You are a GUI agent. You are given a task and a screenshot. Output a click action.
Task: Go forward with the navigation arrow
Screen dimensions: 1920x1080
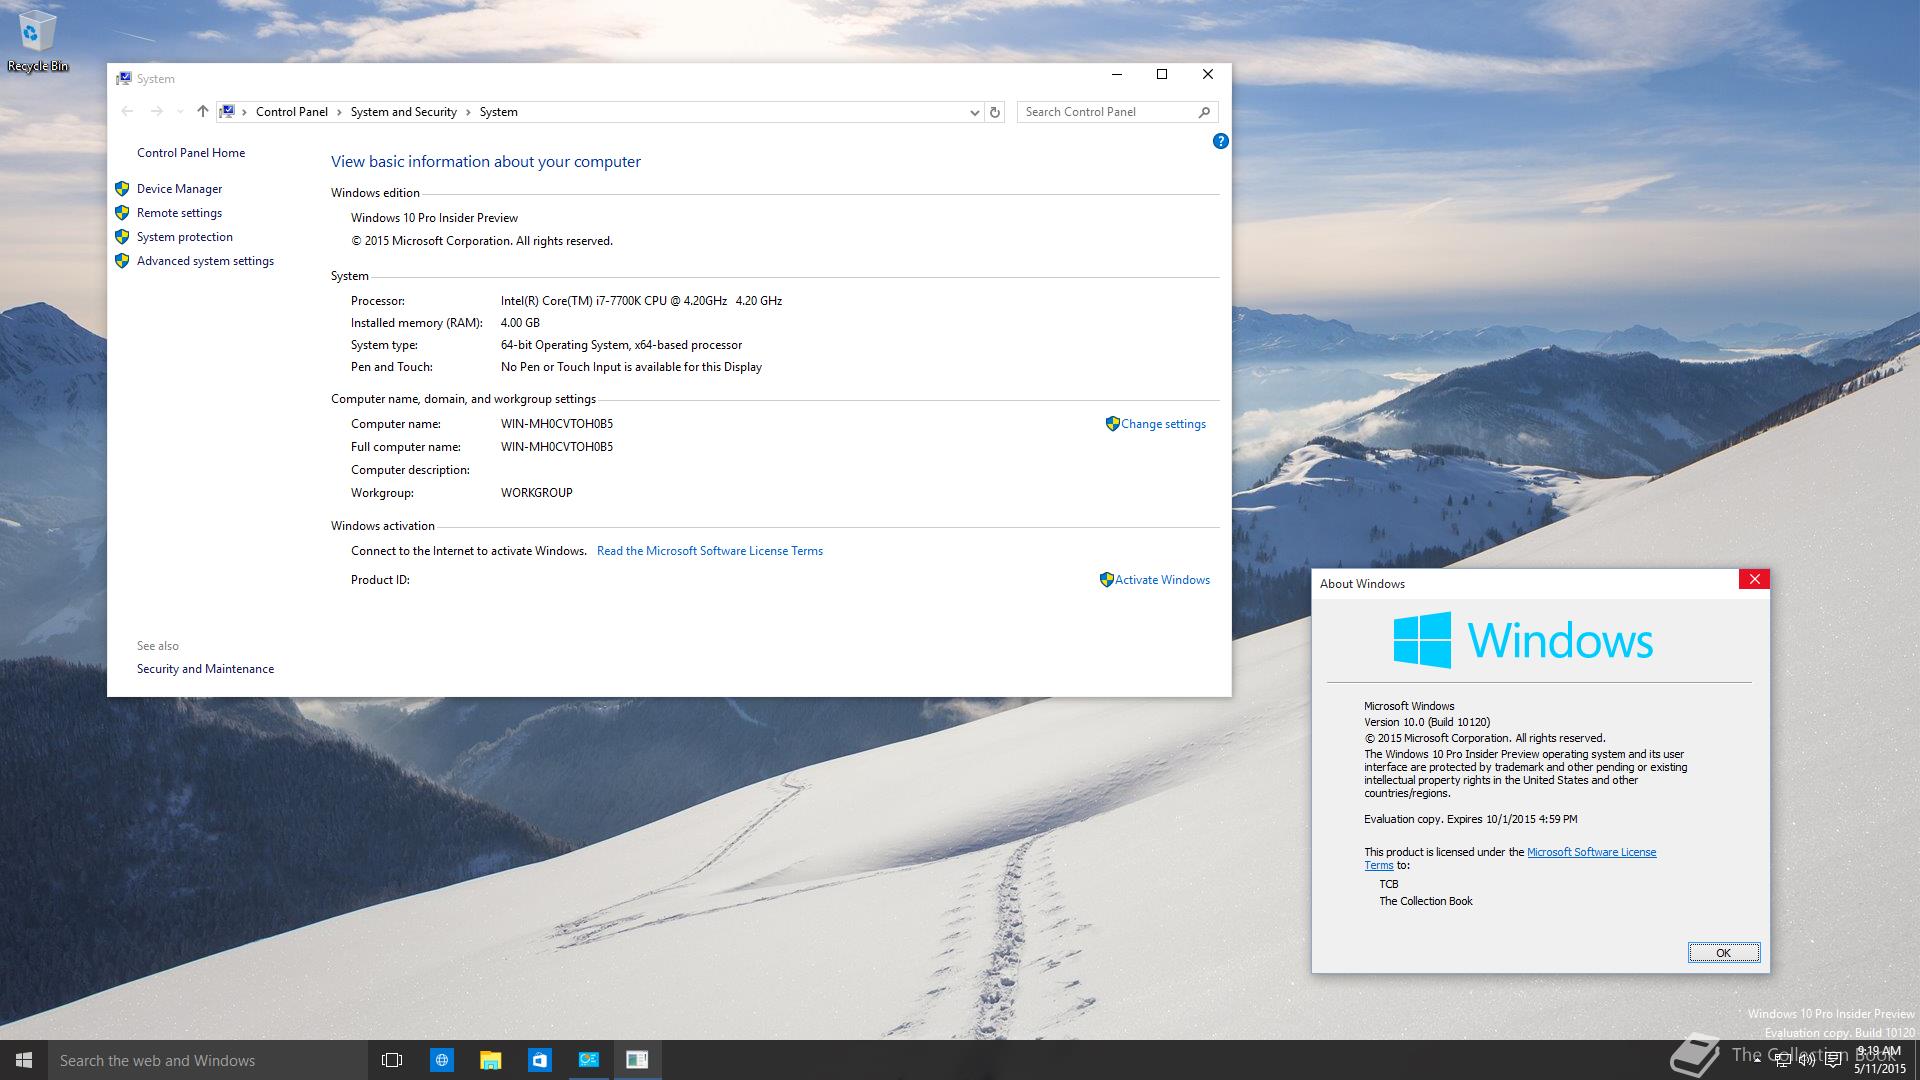coord(156,112)
